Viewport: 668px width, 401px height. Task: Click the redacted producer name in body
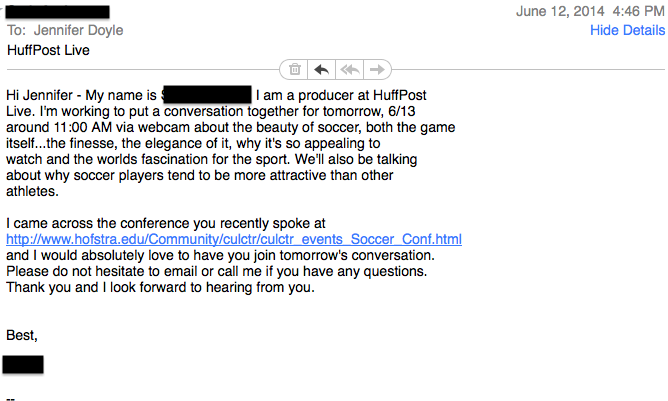pyautogui.click(x=207, y=95)
